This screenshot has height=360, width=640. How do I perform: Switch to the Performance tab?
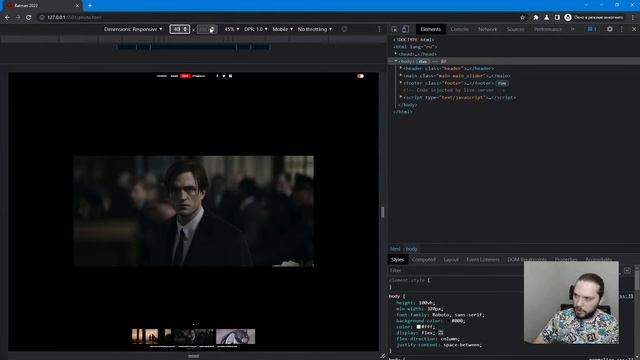[548, 29]
